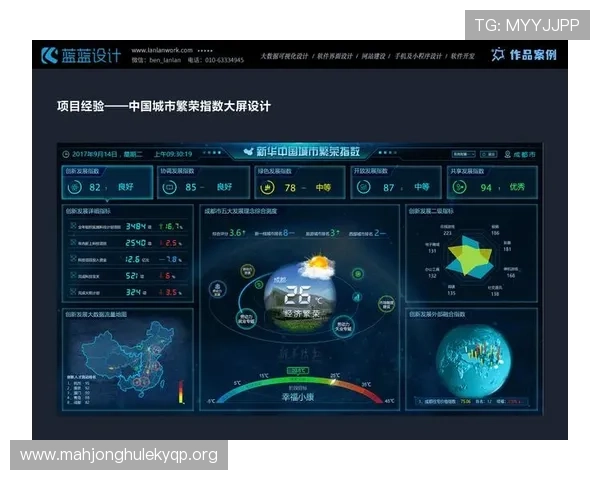Click the 16.7% green increase value
The image size is (600, 480).
coord(171,226)
